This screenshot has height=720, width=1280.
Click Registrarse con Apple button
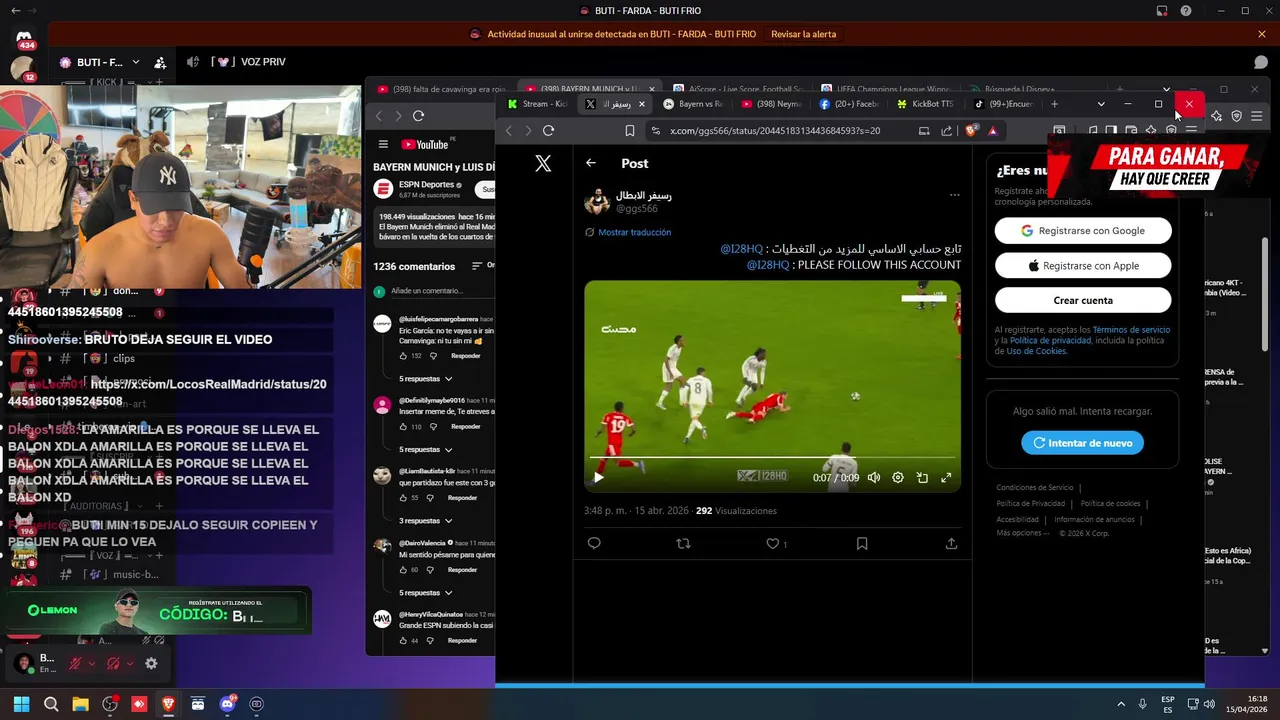1083,266
